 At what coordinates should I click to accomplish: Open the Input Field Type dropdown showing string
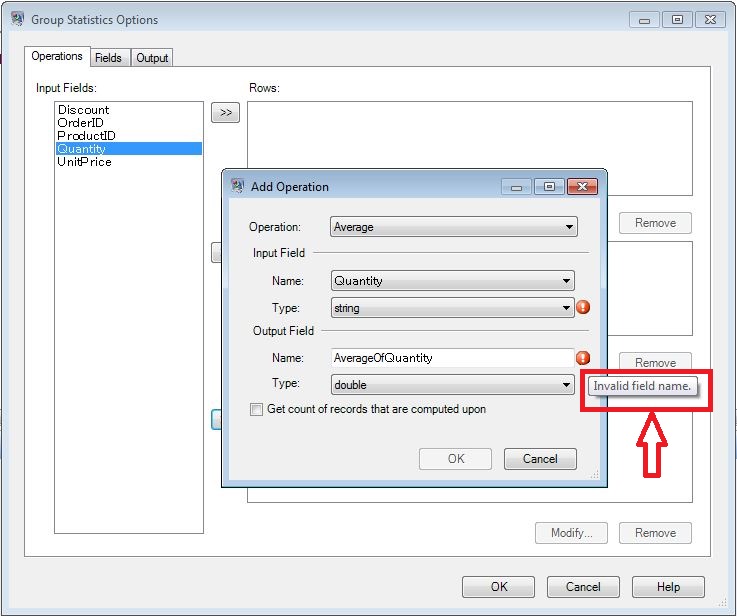coord(452,308)
